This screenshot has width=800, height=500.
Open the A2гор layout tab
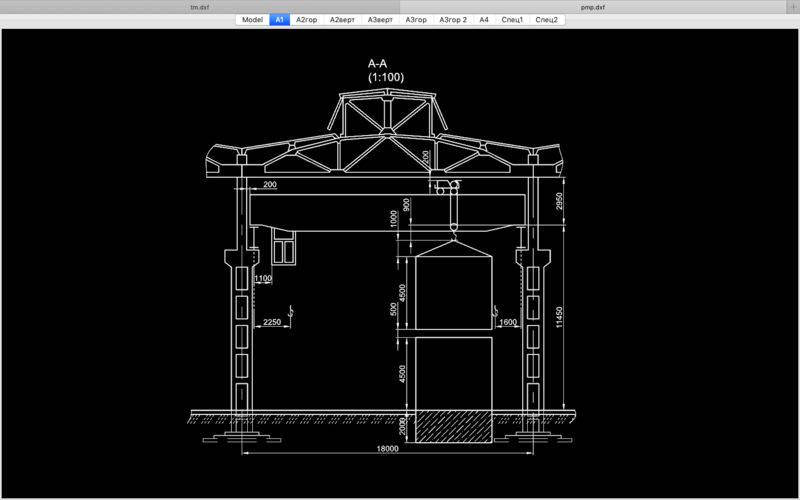[x=306, y=20]
